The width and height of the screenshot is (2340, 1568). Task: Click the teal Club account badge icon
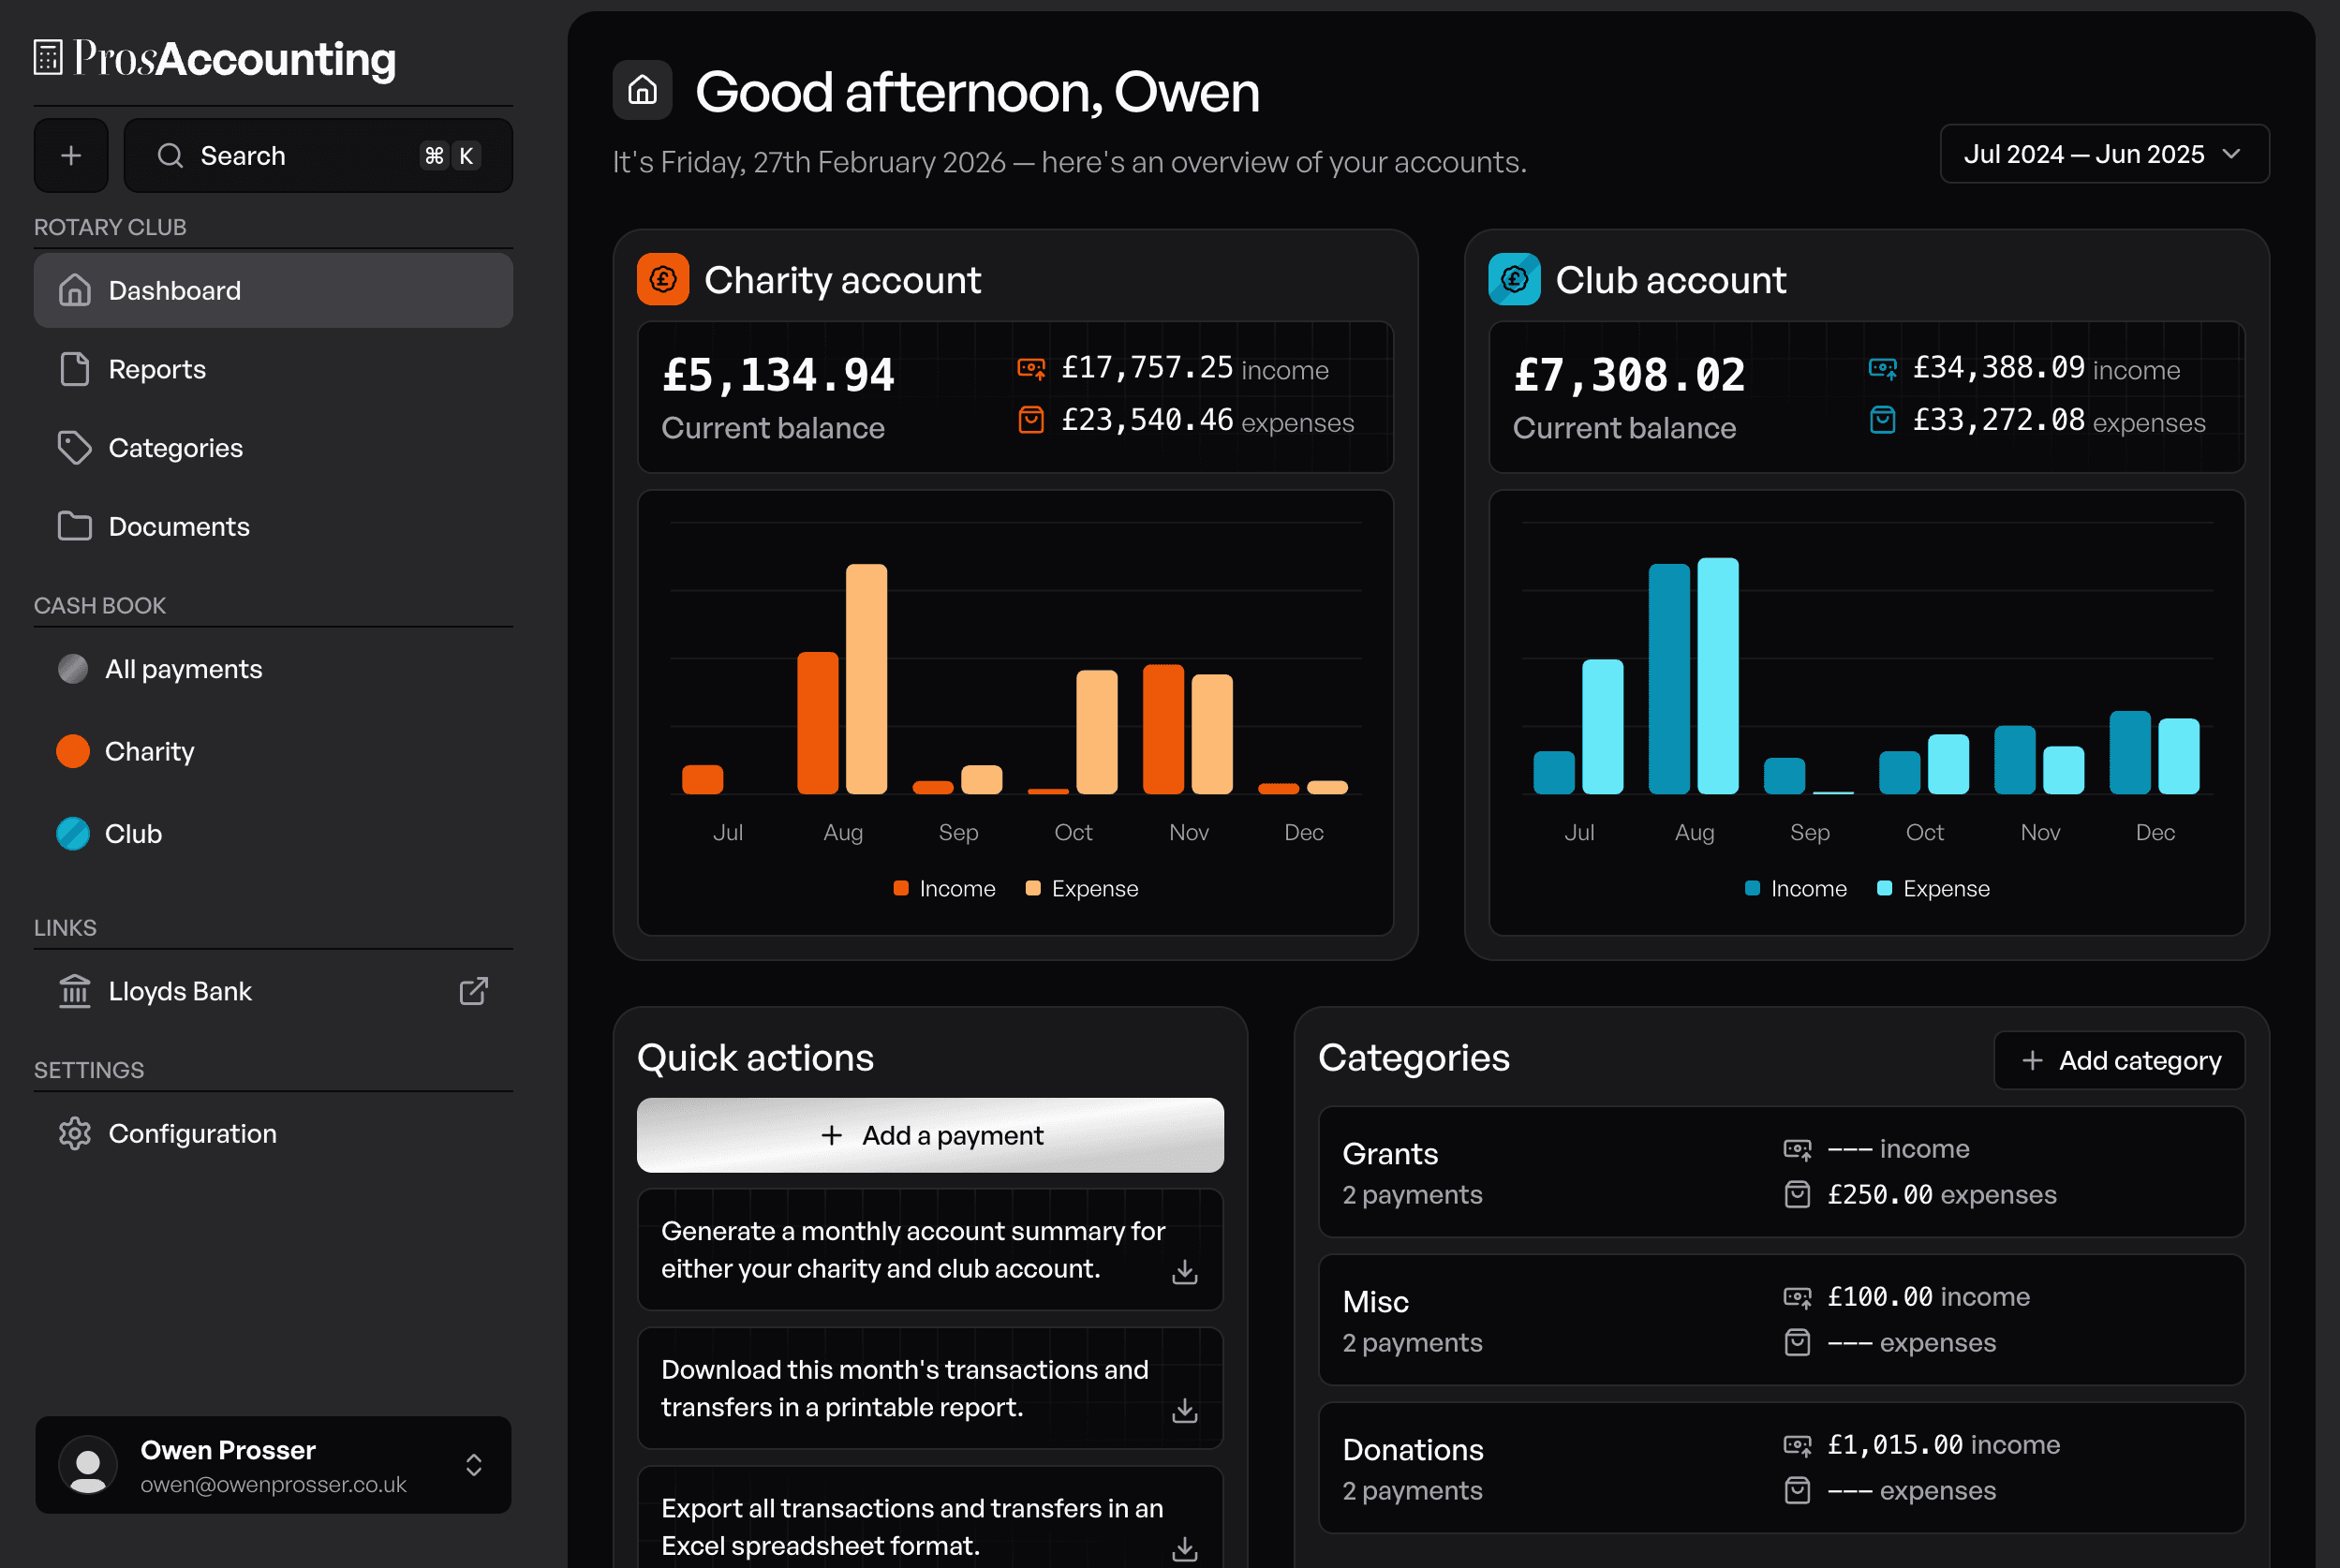click(1514, 280)
